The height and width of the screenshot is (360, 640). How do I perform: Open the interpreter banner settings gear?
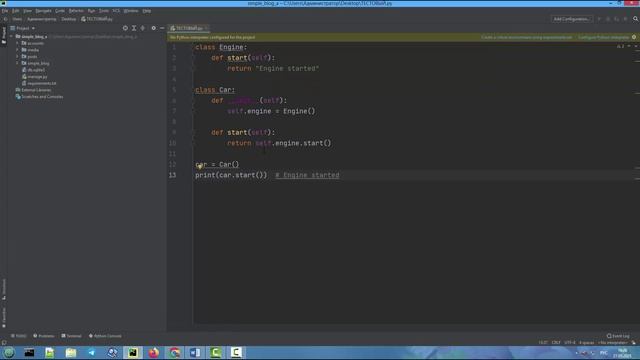[x=634, y=37]
